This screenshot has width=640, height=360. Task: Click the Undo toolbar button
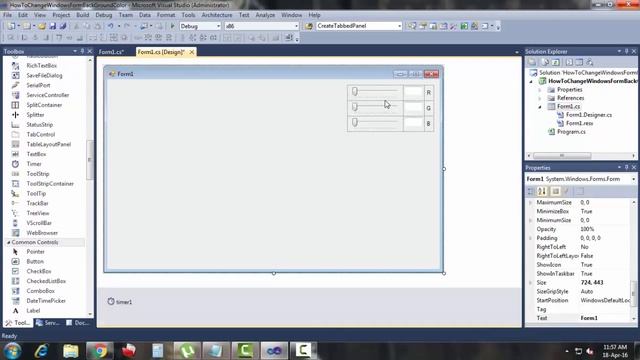pos(110,26)
